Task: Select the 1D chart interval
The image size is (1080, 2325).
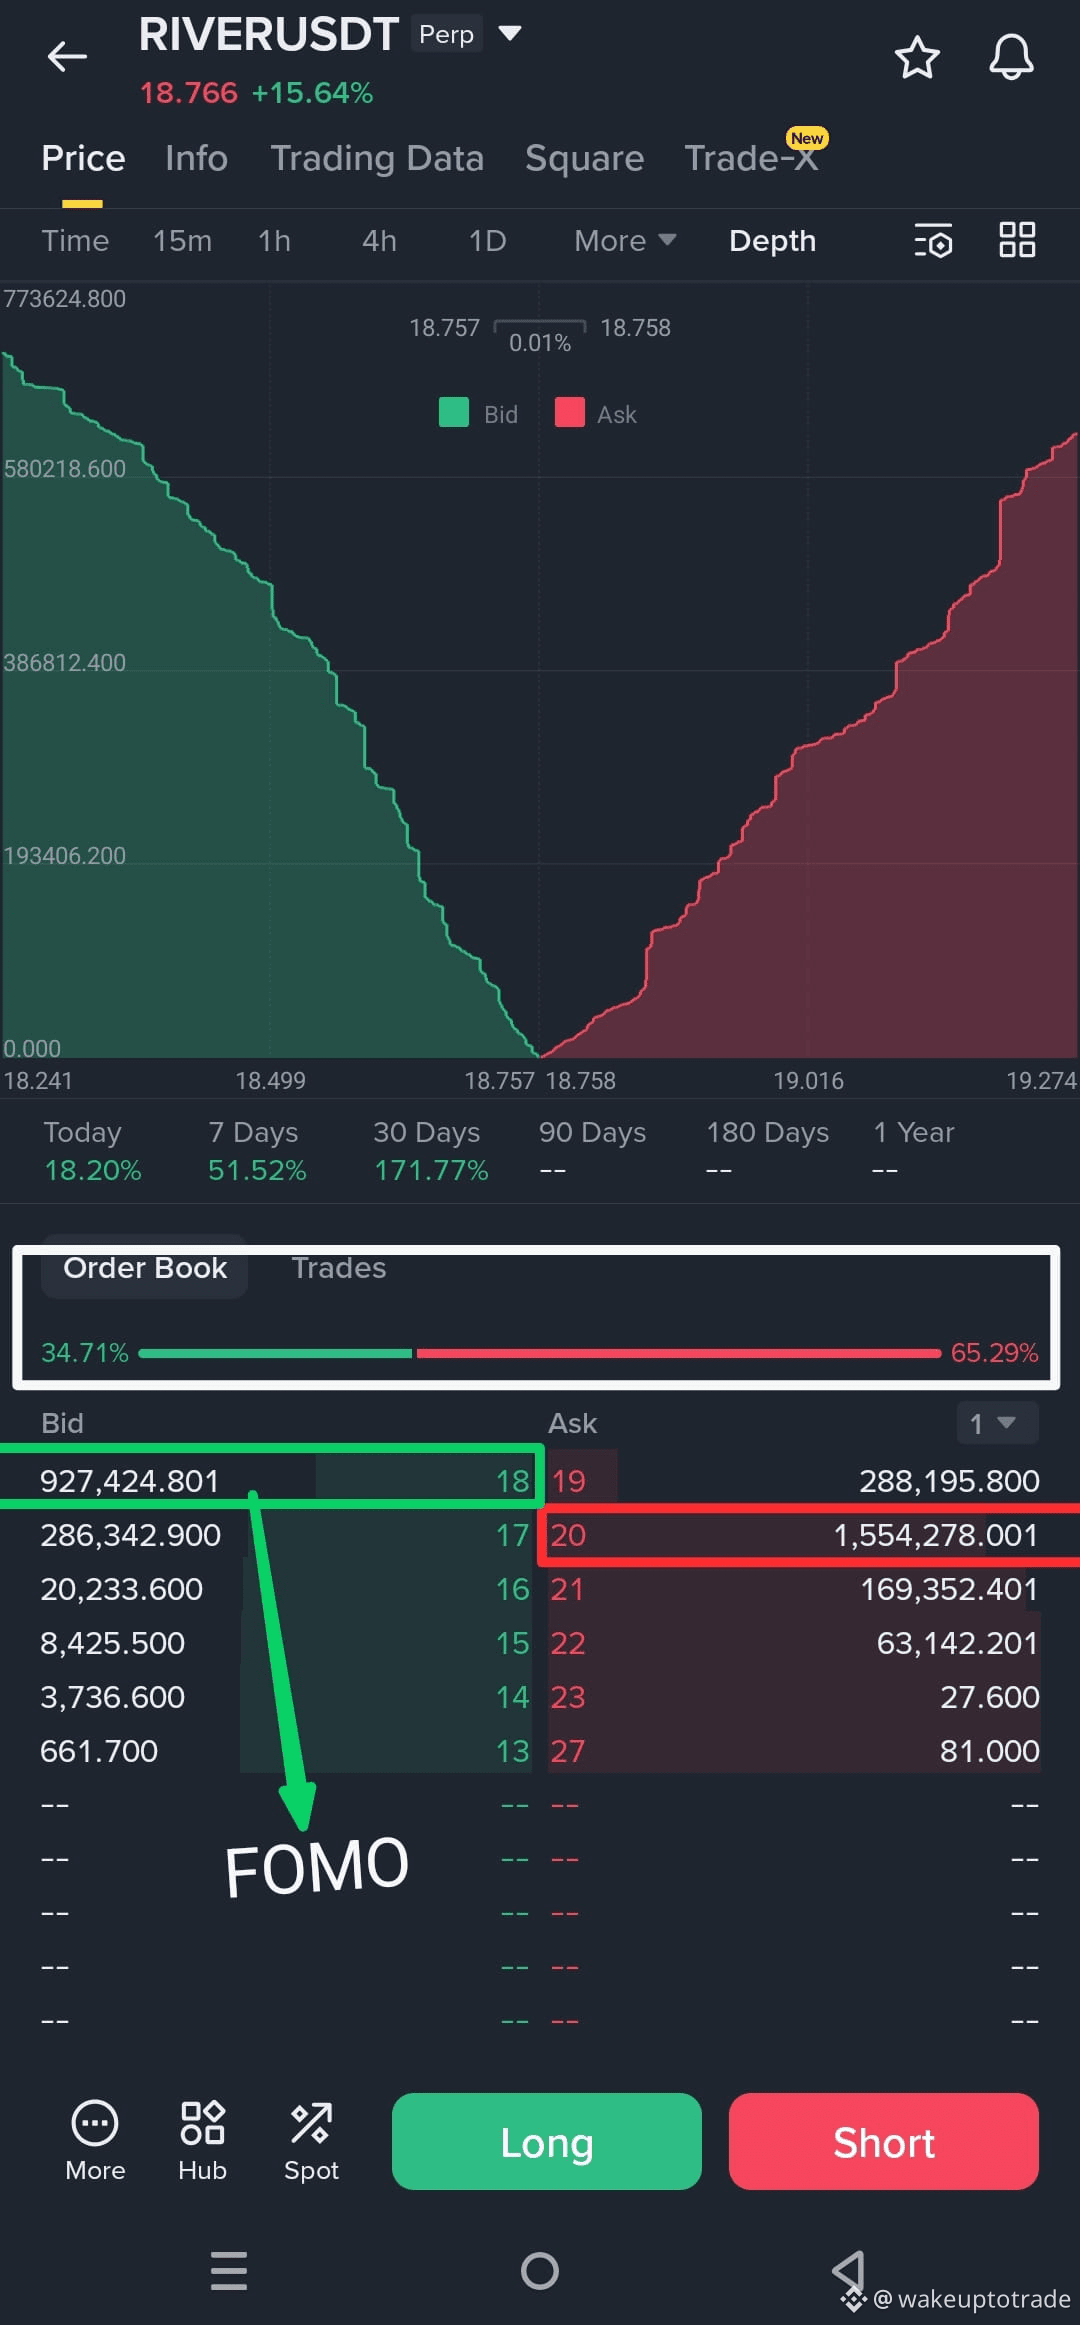Action: point(487,241)
